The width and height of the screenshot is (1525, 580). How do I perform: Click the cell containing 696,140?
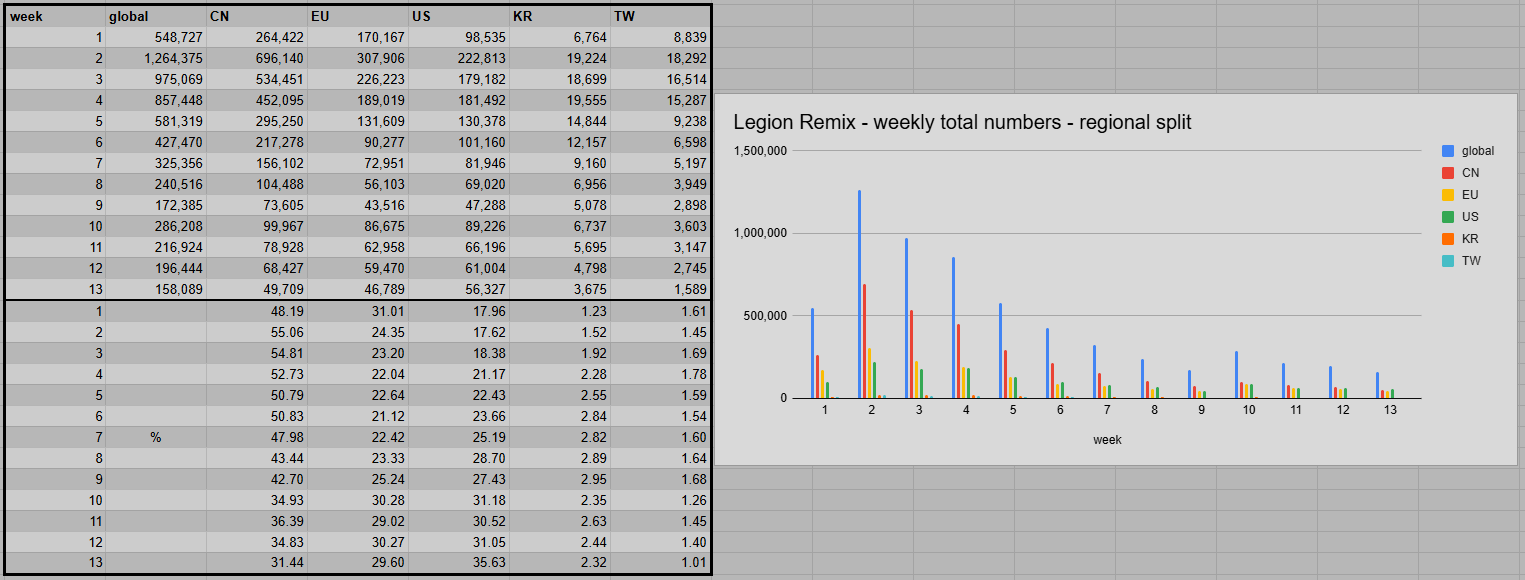[257, 58]
